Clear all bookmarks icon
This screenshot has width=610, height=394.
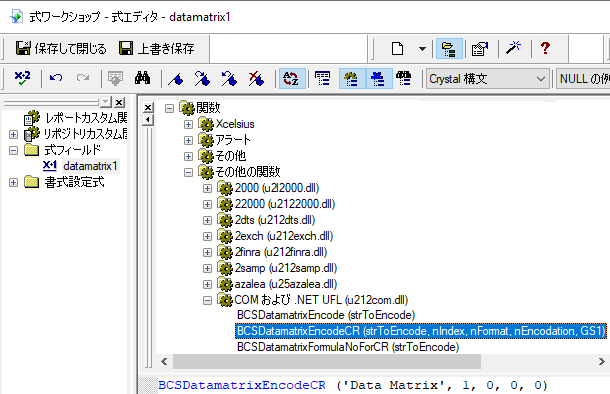coord(256,79)
